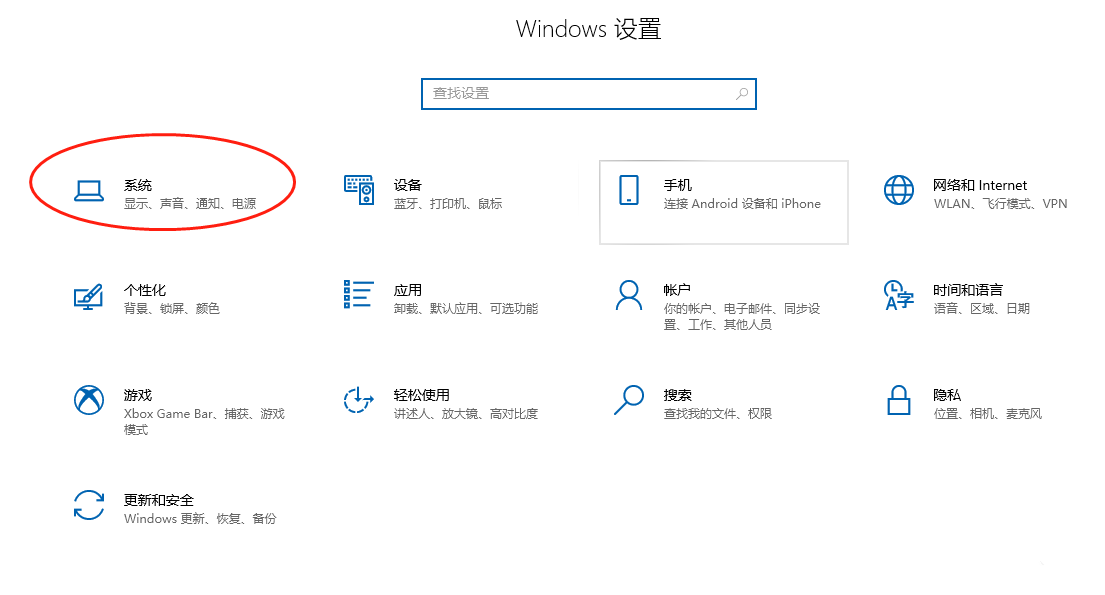Click the 你的帐户、电子邮件 description text
1105x595 pixels.
(741, 317)
